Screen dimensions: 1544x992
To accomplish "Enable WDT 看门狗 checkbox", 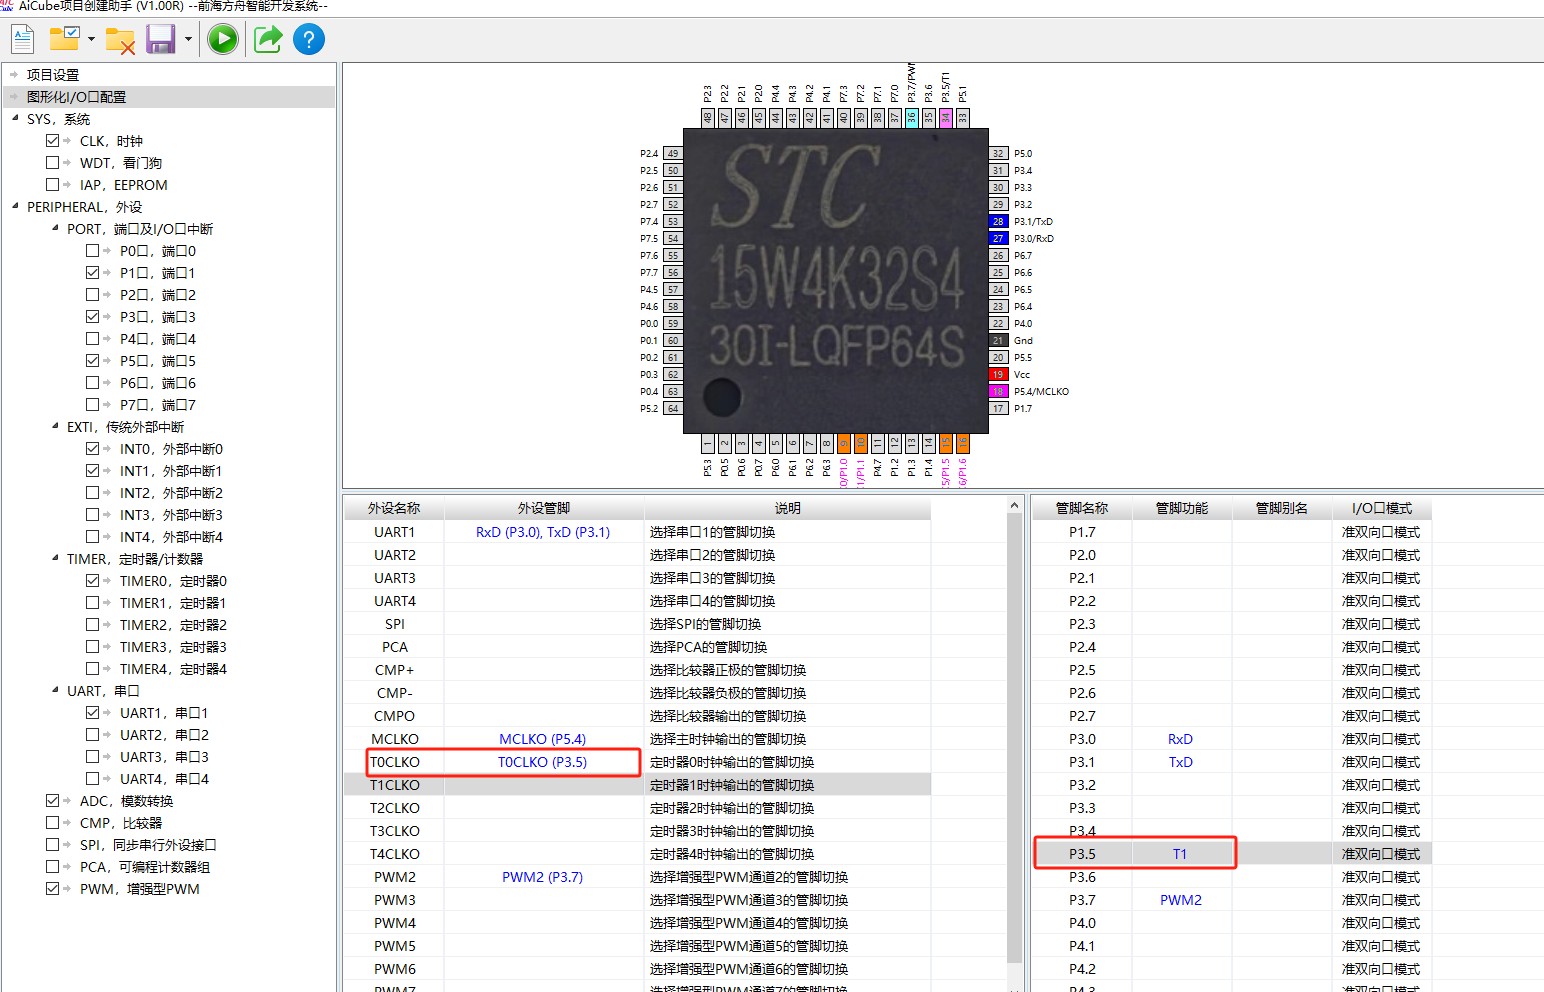I will point(52,163).
